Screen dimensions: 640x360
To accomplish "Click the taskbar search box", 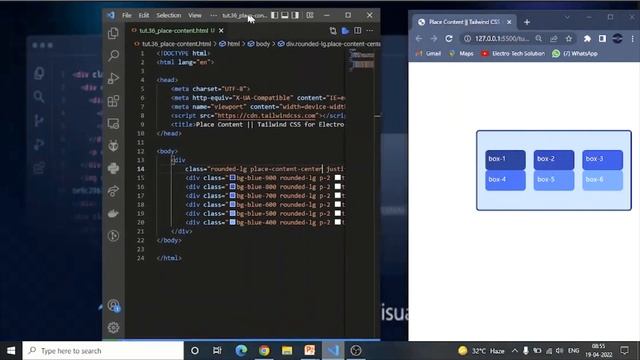I will click(103, 351).
